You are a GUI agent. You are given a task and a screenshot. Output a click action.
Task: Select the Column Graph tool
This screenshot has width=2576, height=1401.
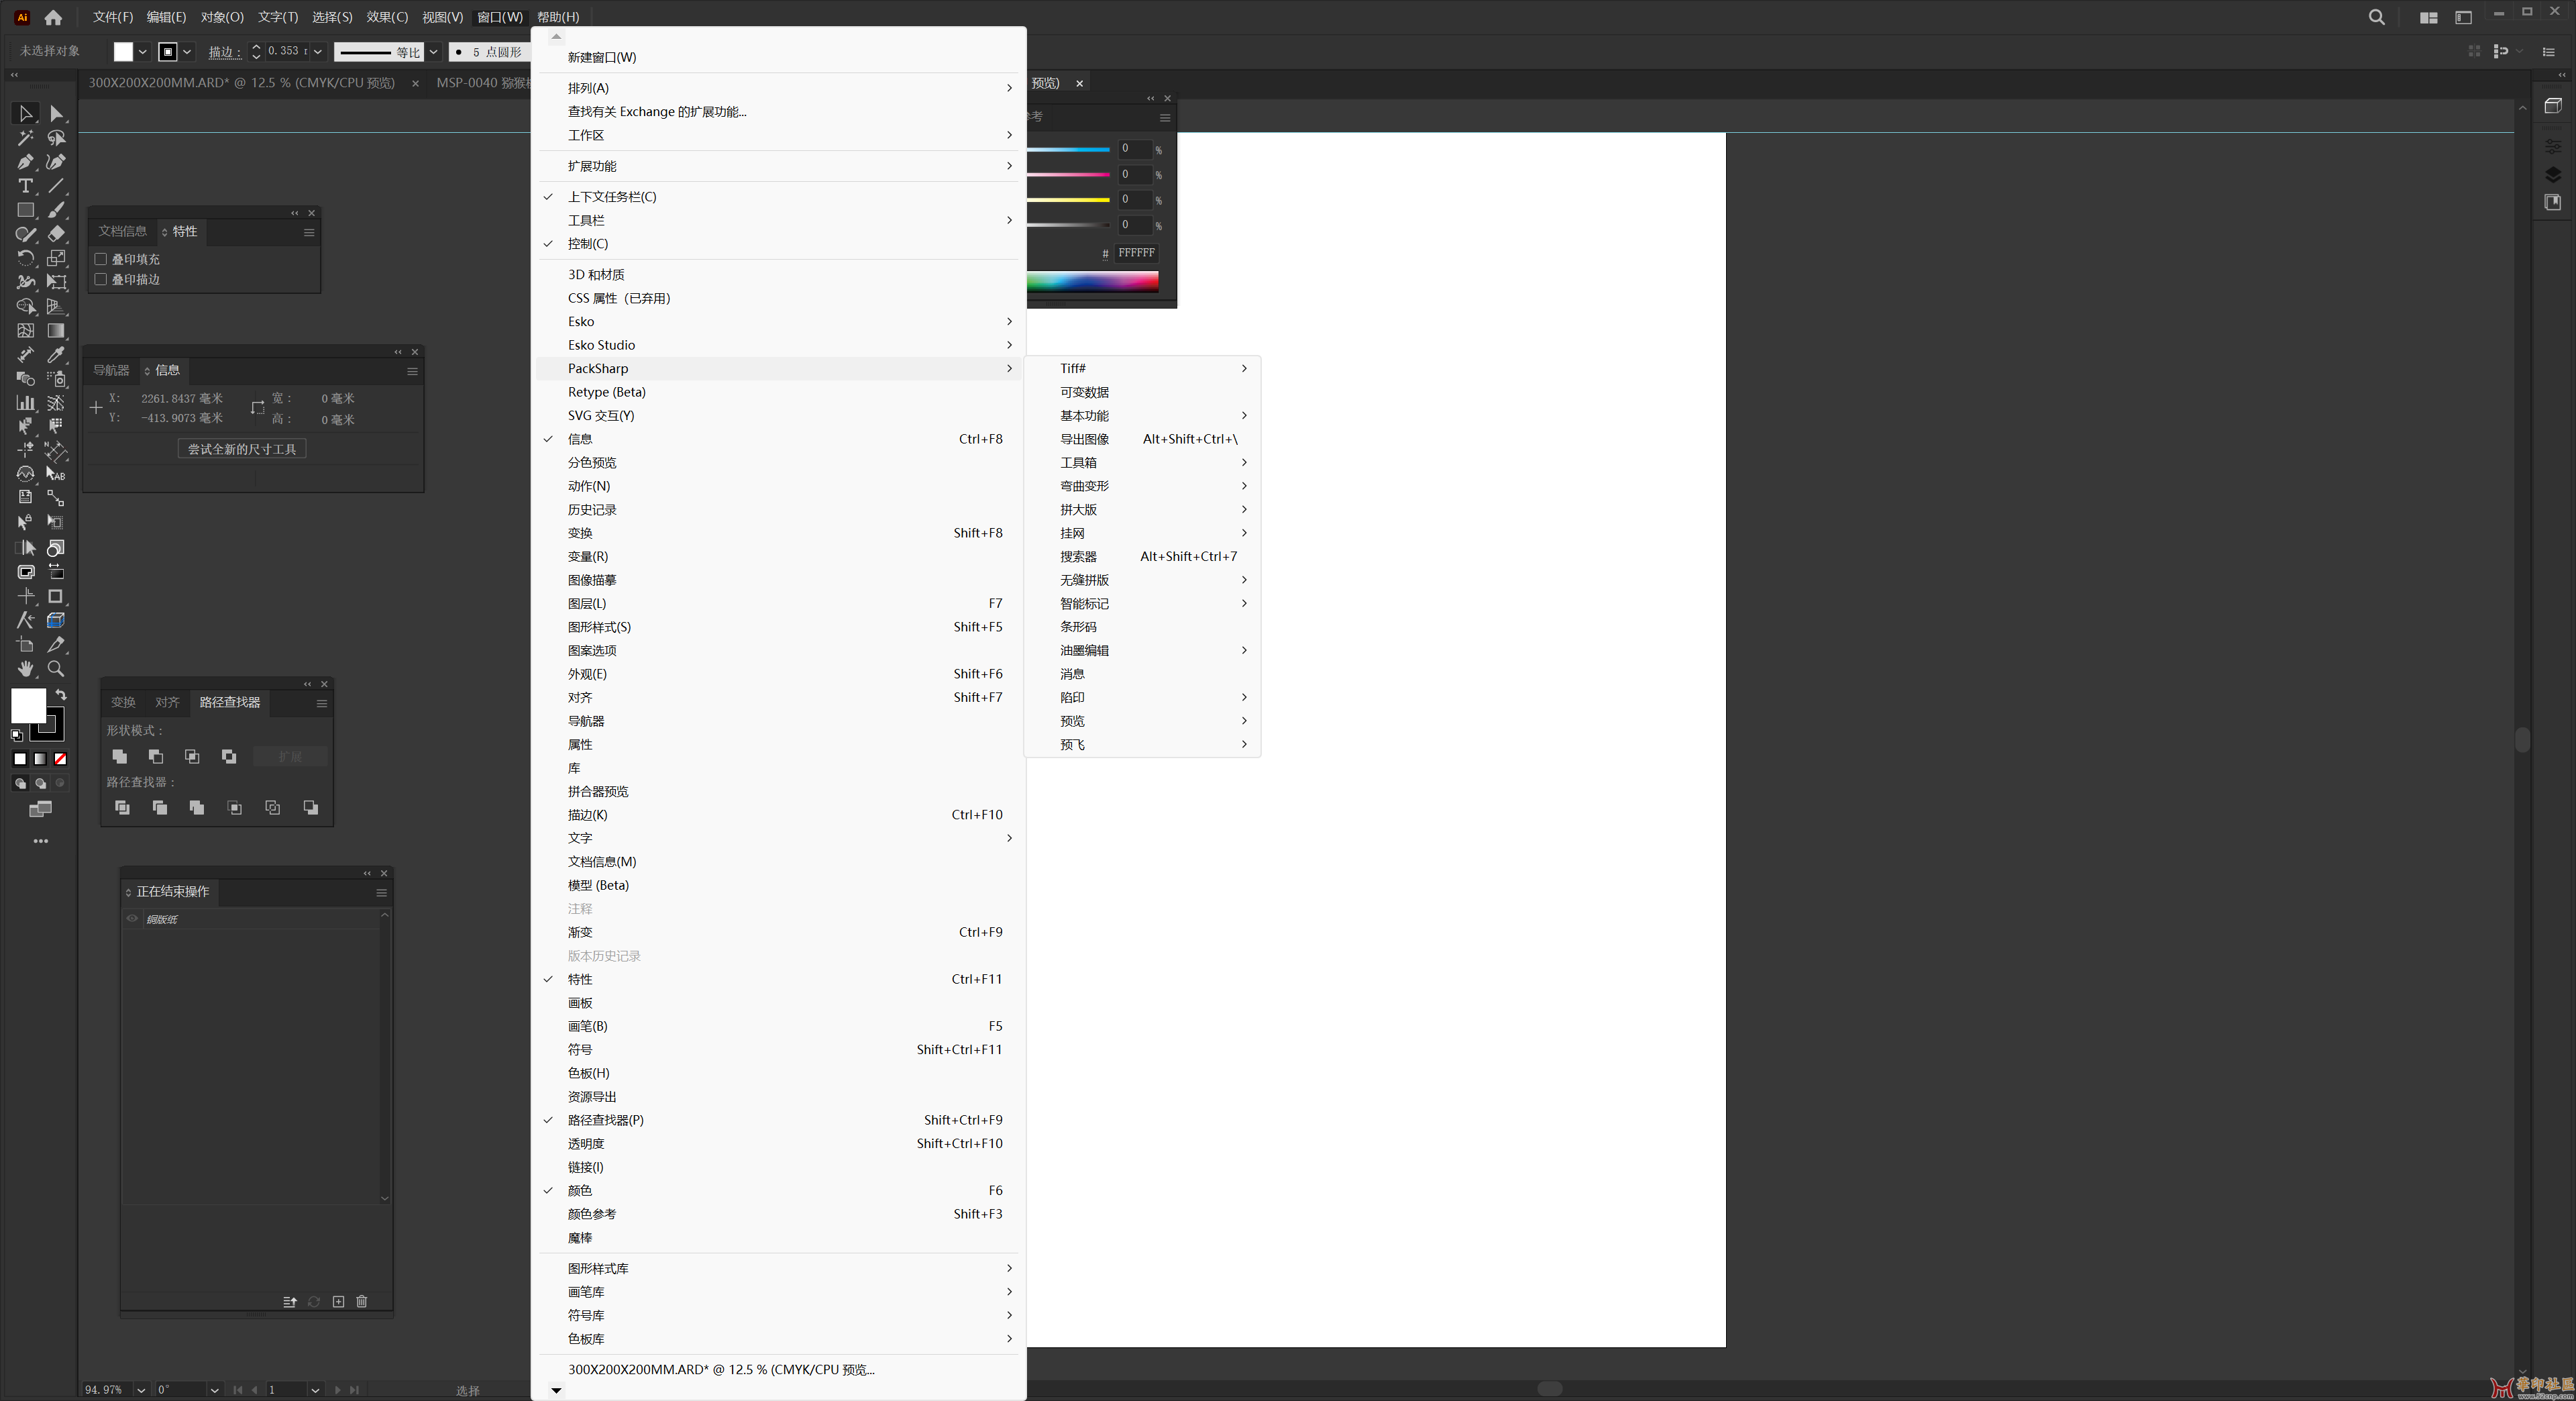(x=25, y=403)
